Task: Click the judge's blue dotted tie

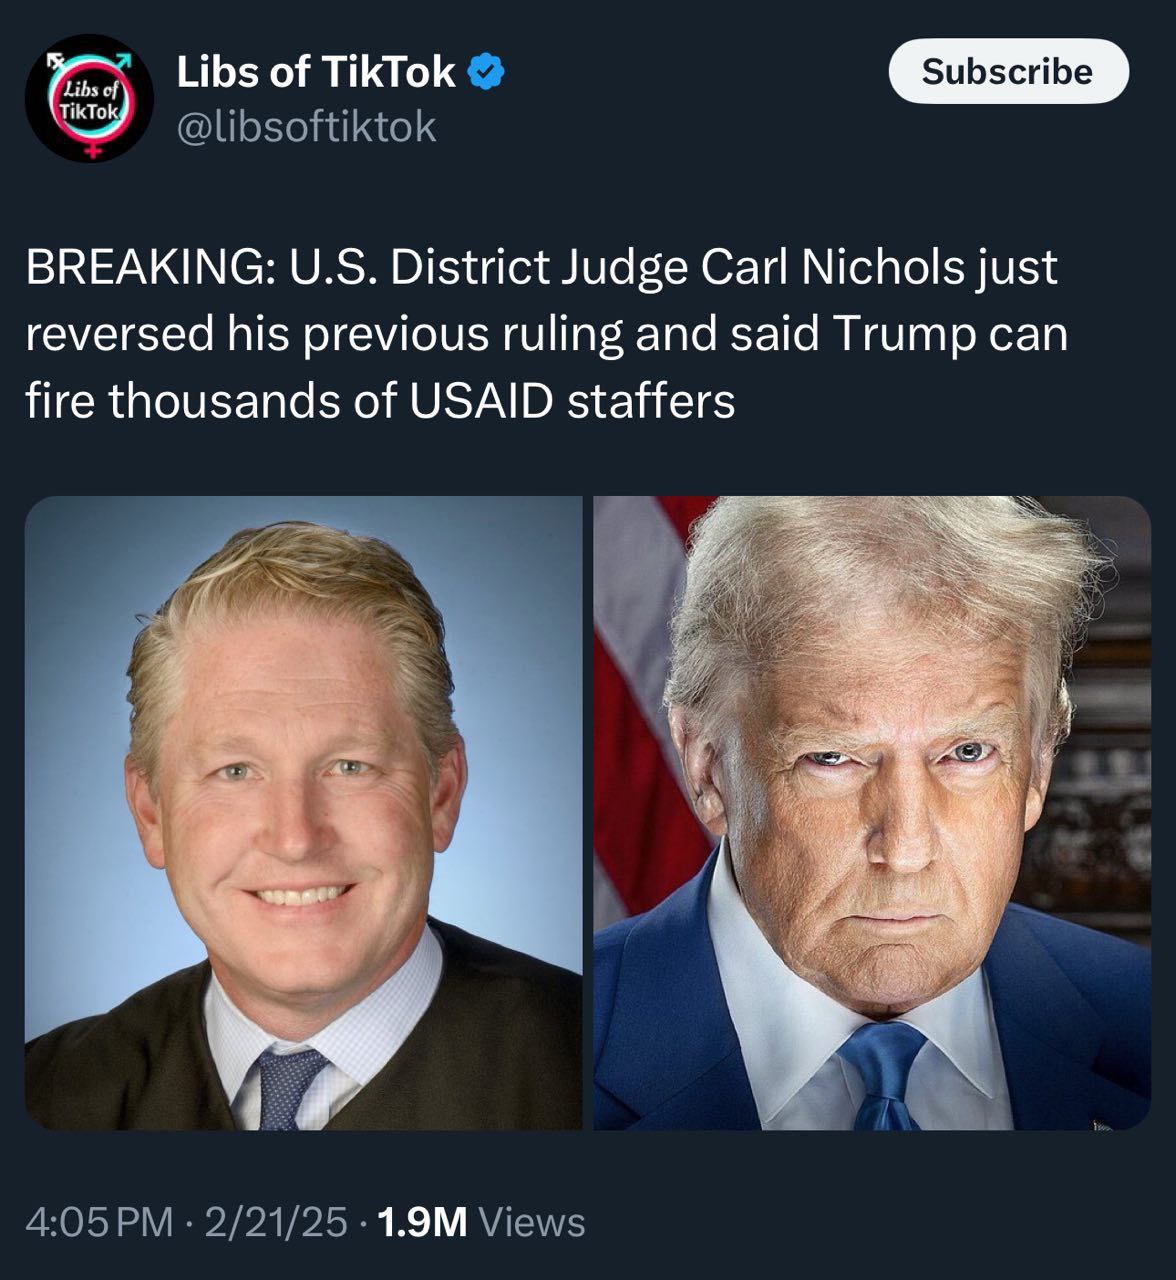Action: click(288, 1087)
